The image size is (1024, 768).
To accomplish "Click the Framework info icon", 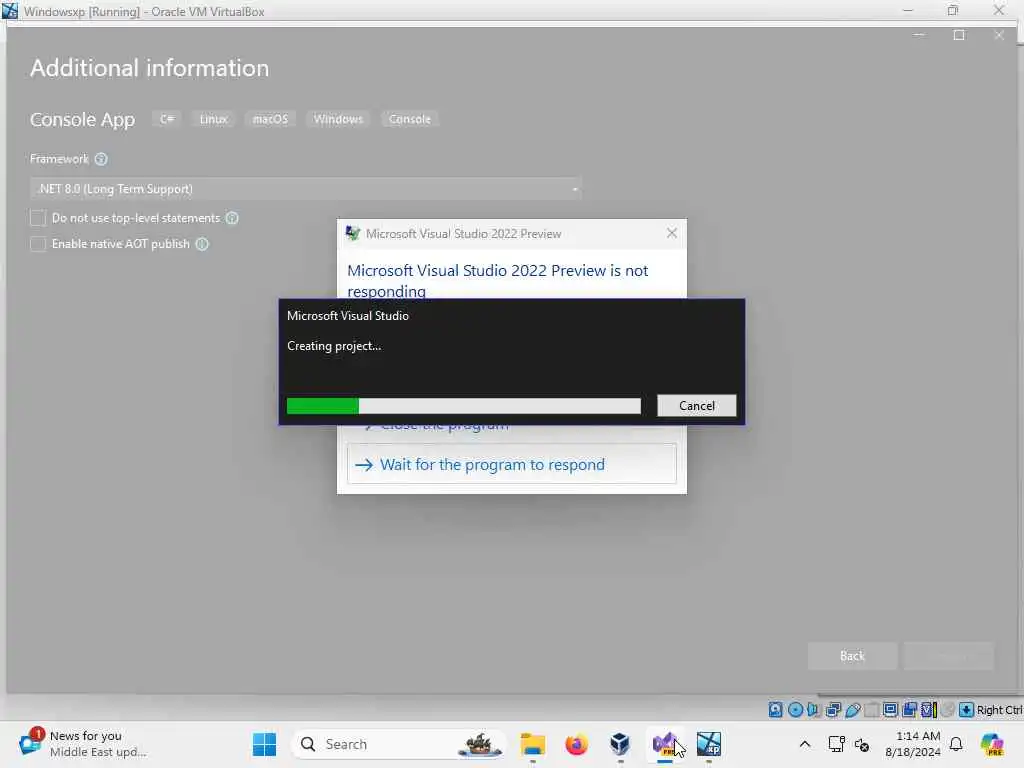I will tap(101, 159).
